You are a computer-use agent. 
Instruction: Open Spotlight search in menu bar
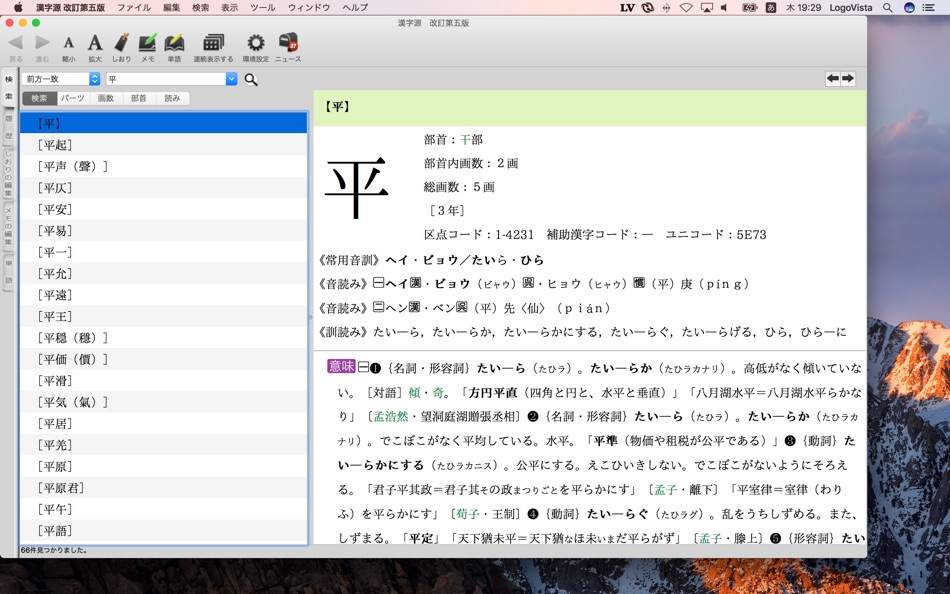pos(888,8)
